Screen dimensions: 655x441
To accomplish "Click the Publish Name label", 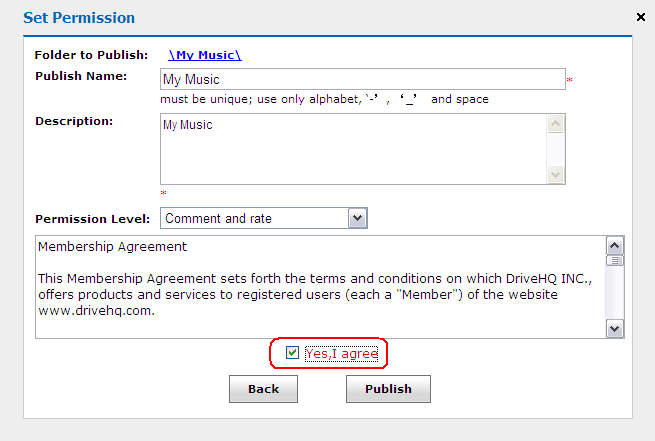I will 81,76.
